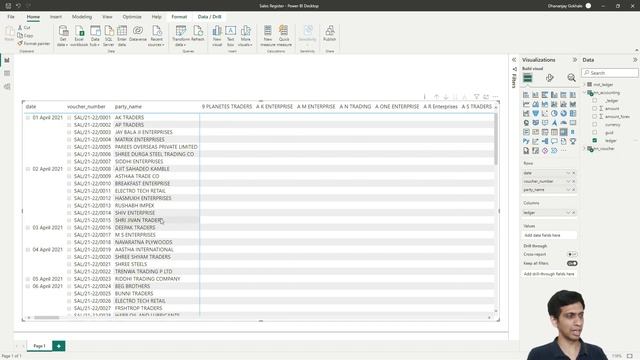Click the matrix vertical scrollbar

(x=496, y=139)
